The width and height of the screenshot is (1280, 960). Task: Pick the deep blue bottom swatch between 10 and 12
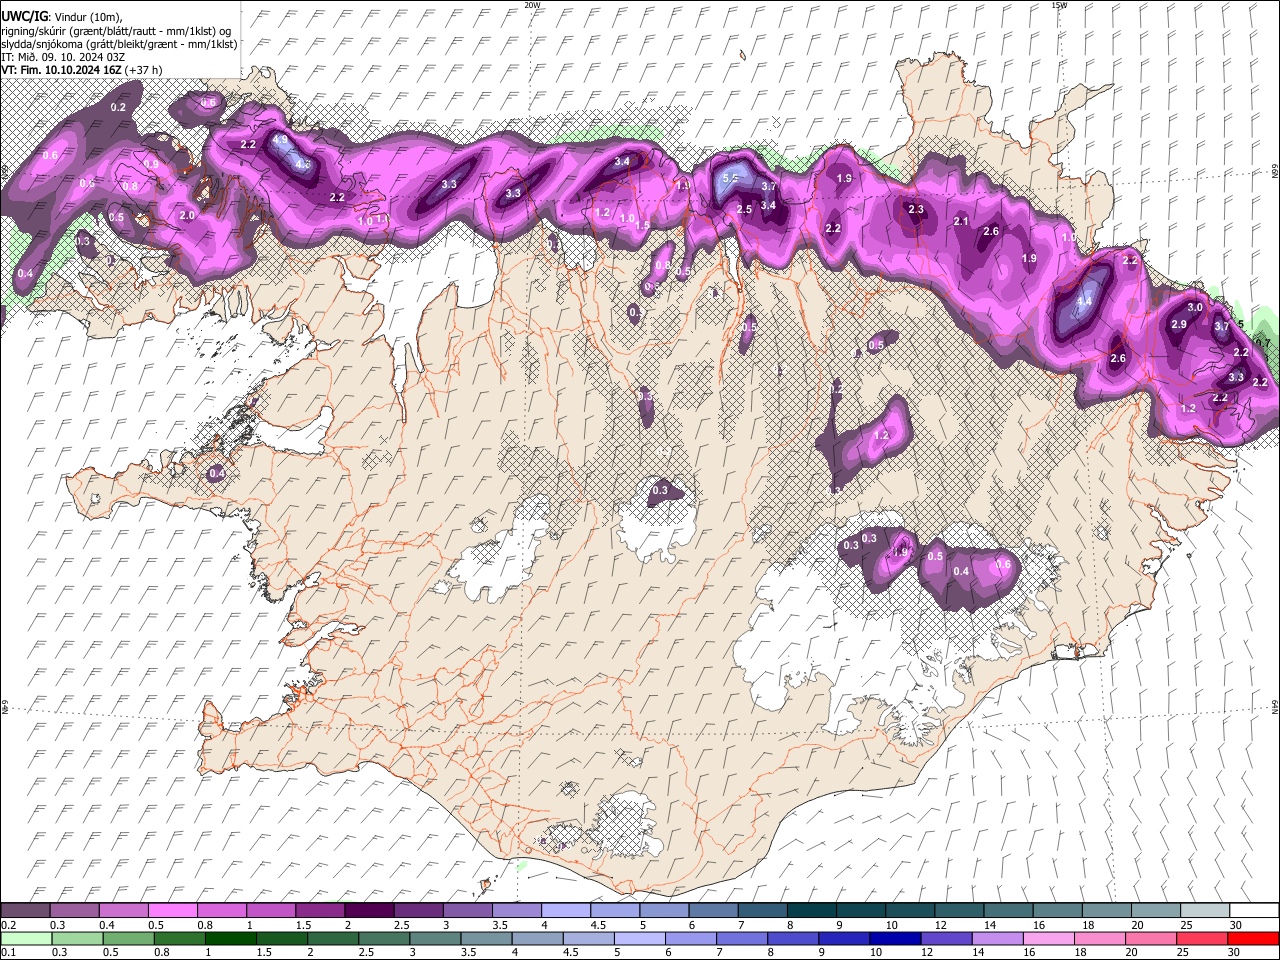click(896, 938)
